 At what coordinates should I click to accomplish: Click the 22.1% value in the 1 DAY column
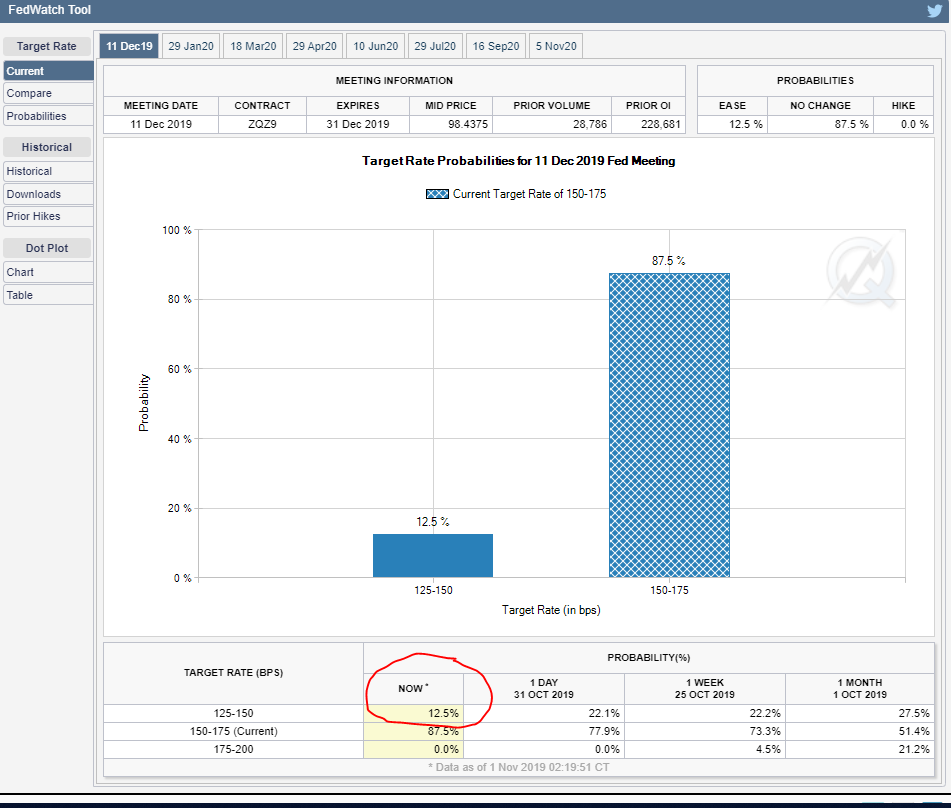click(x=604, y=713)
